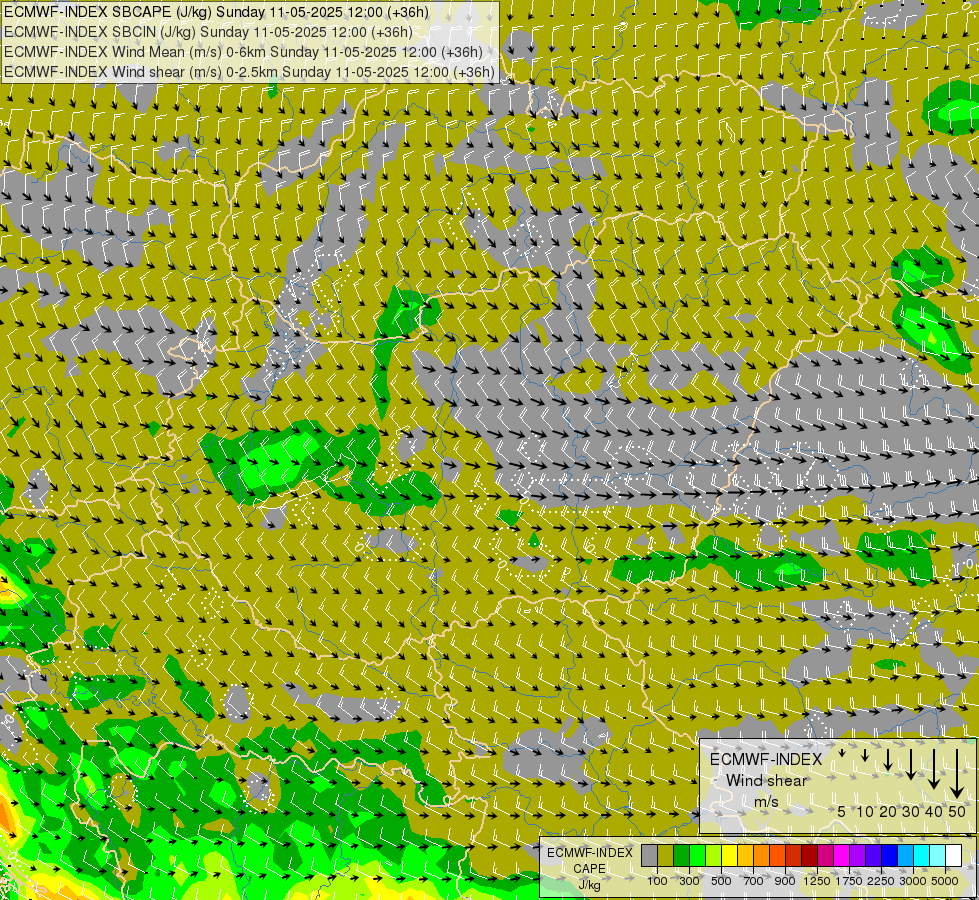The height and width of the screenshot is (900, 979).
Task: Click the 500 value on the CAPE scale
Action: [x=721, y=881]
